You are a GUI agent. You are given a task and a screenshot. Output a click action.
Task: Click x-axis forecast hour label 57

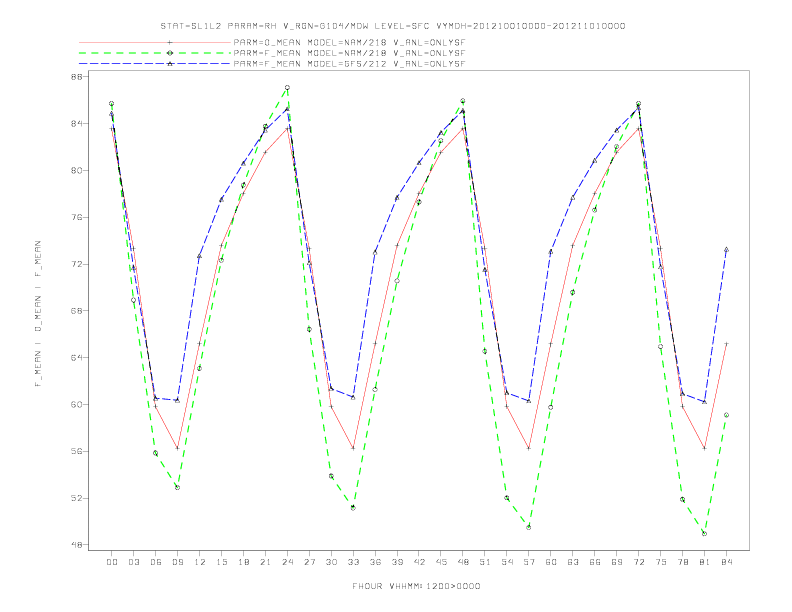(529, 562)
